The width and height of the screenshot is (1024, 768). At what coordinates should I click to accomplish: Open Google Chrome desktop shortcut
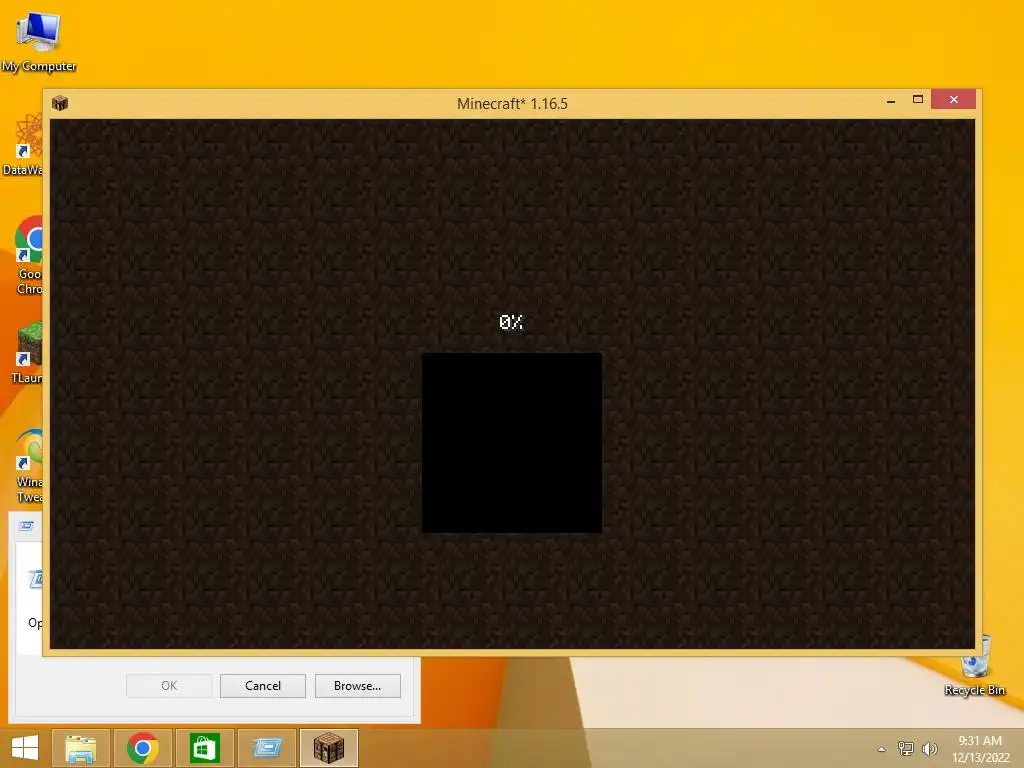click(29, 255)
